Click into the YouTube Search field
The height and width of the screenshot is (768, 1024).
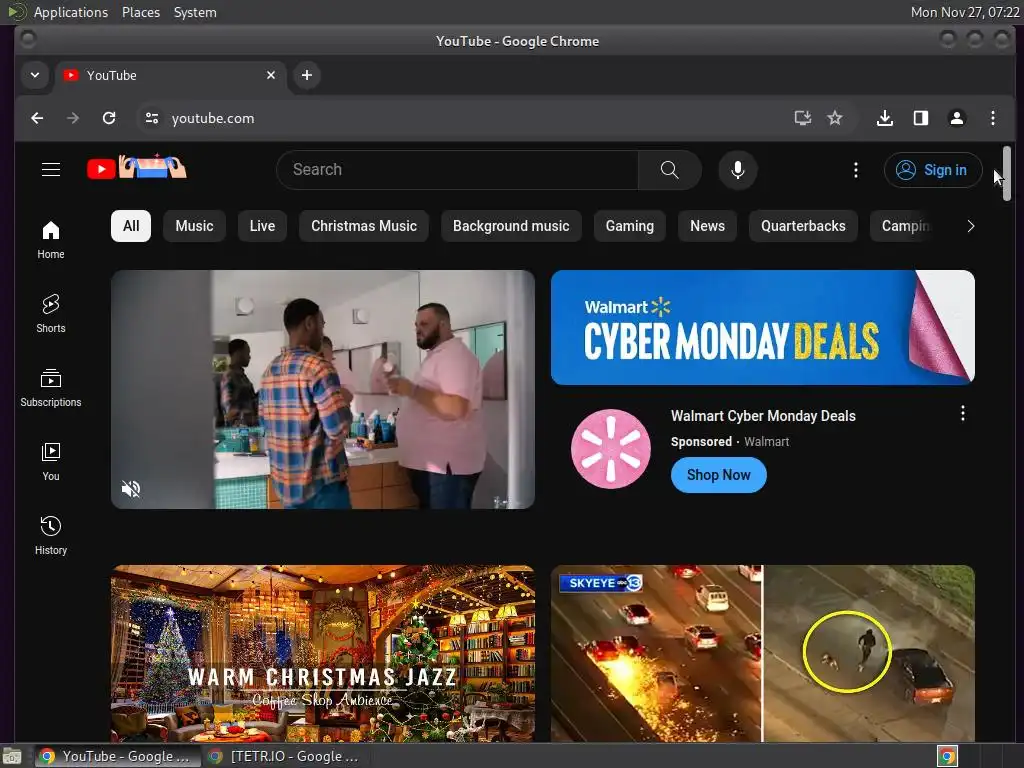click(x=457, y=170)
